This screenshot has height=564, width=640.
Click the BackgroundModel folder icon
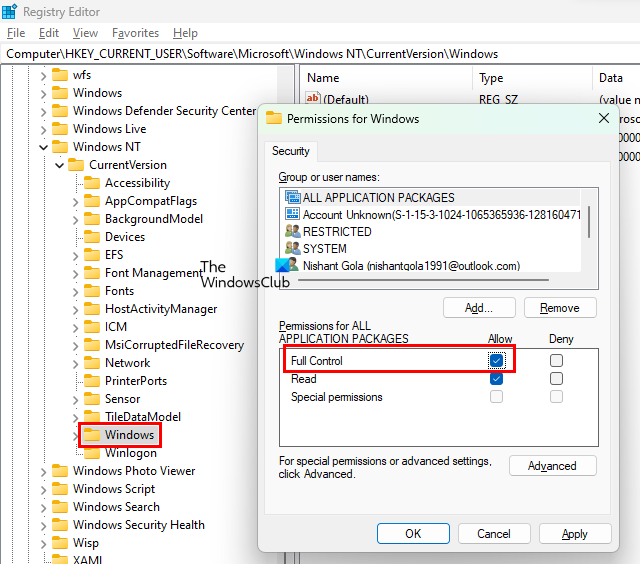tap(92, 219)
